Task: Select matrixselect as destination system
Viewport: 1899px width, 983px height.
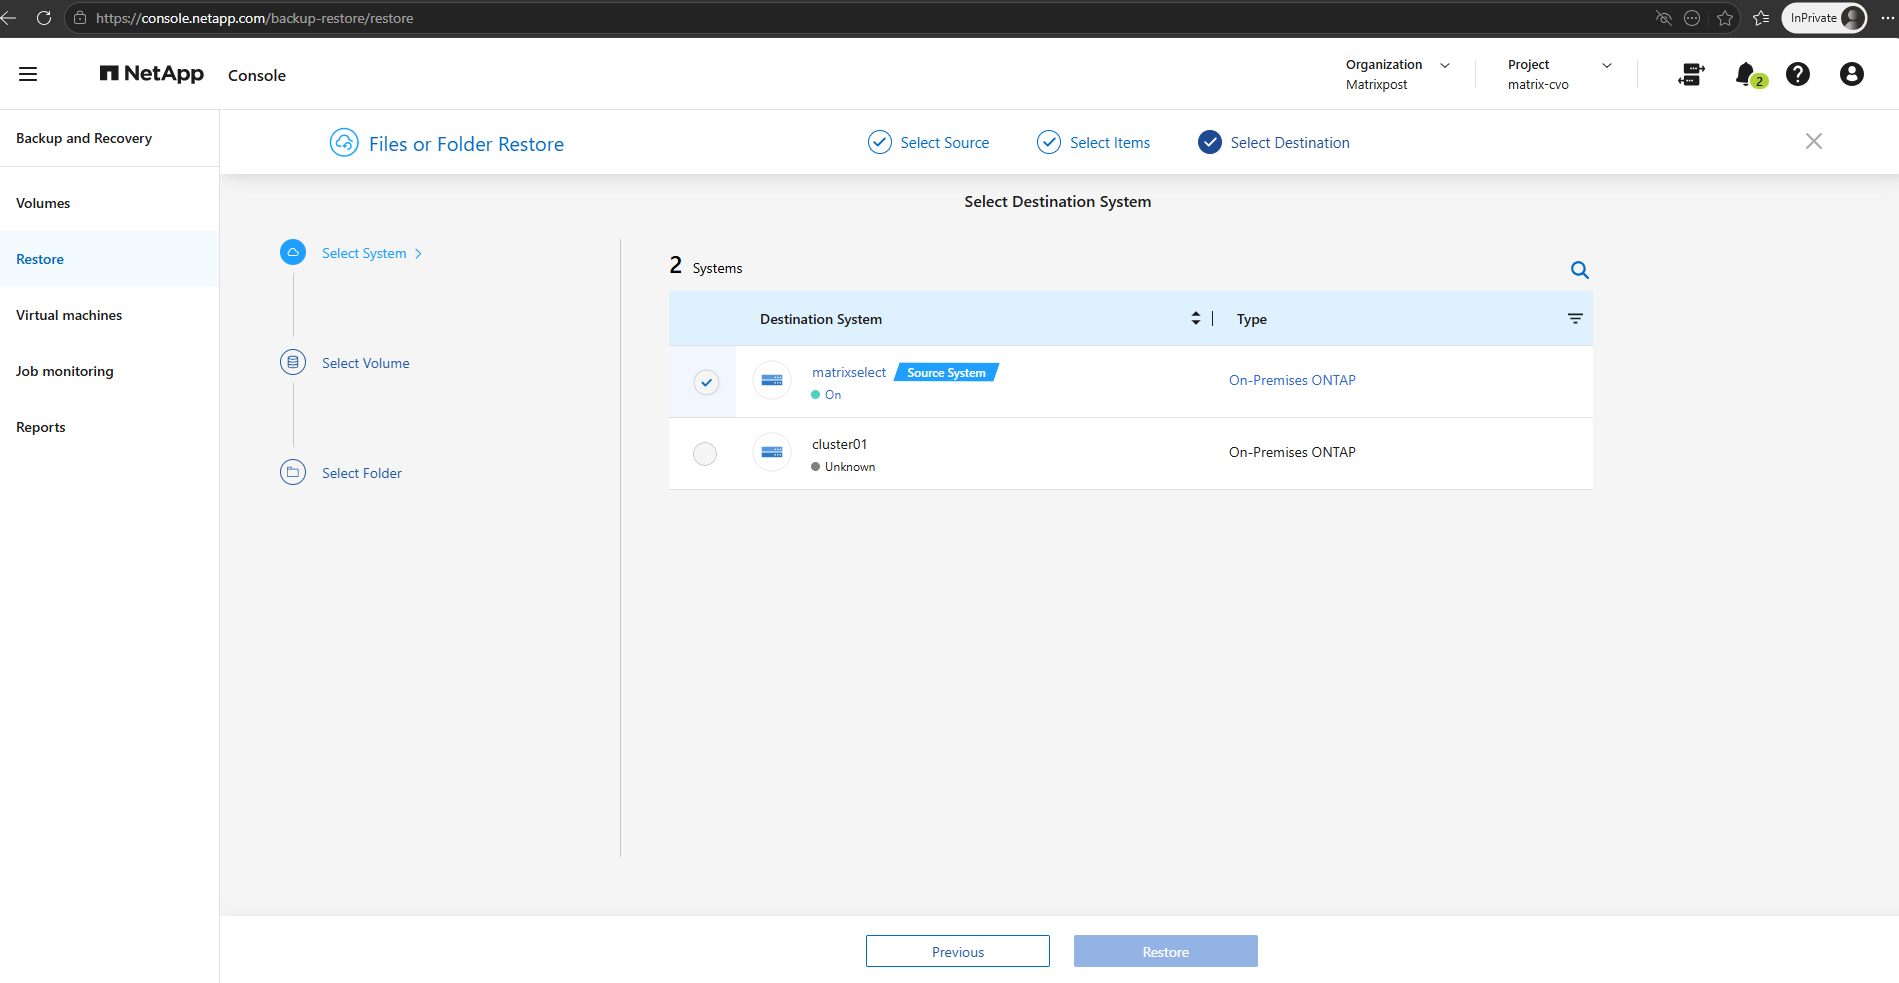Action: pos(706,382)
